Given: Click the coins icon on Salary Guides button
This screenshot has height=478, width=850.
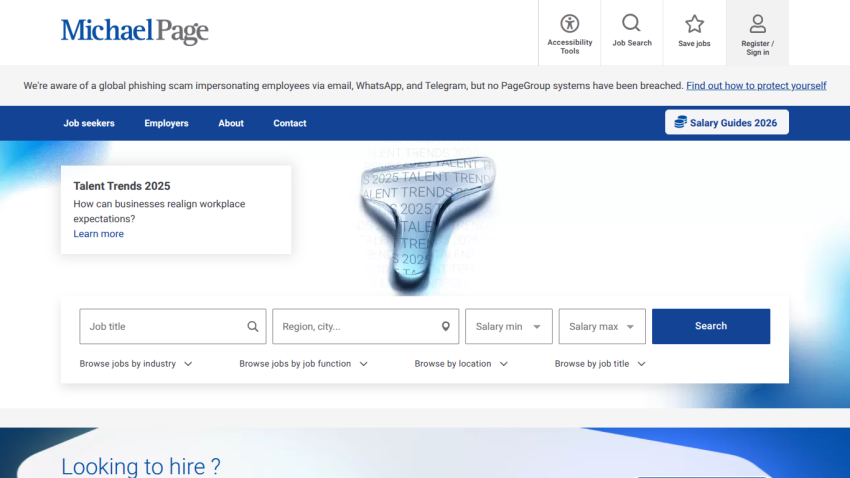Looking at the screenshot, I should coord(680,122).
